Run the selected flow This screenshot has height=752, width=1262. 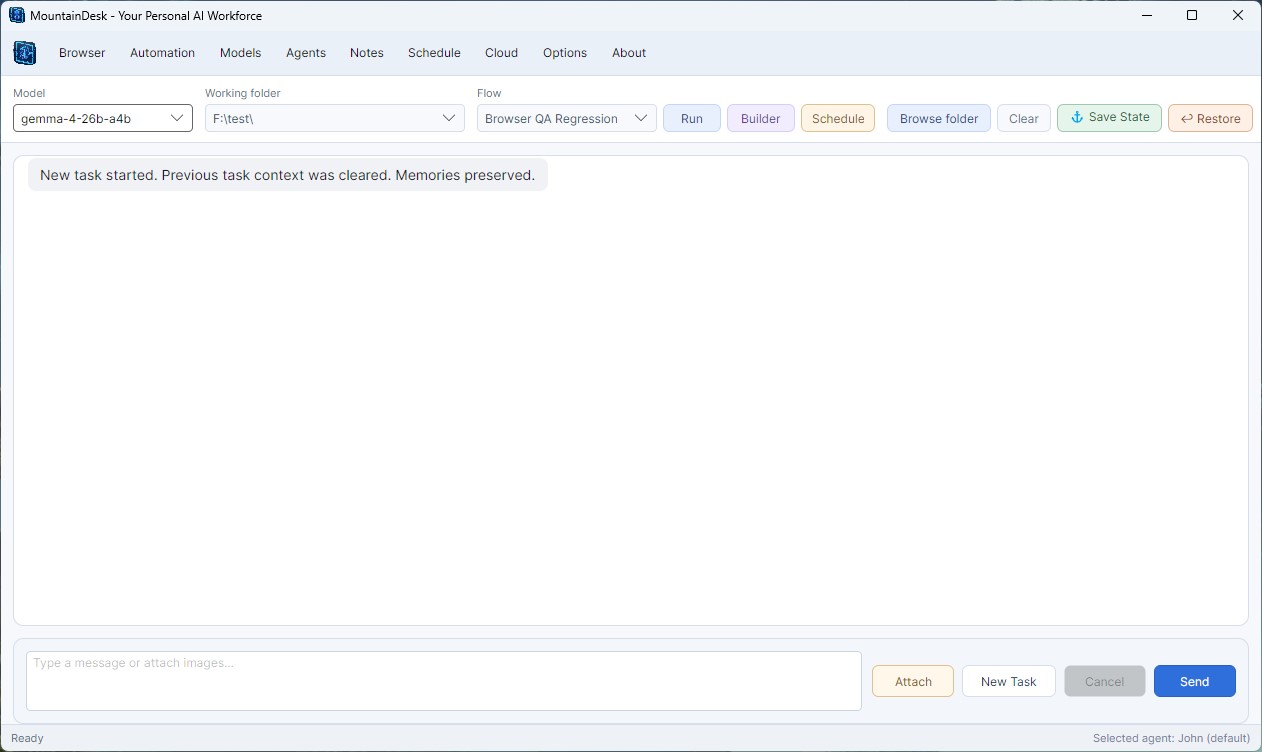click(x=692, y=118)
